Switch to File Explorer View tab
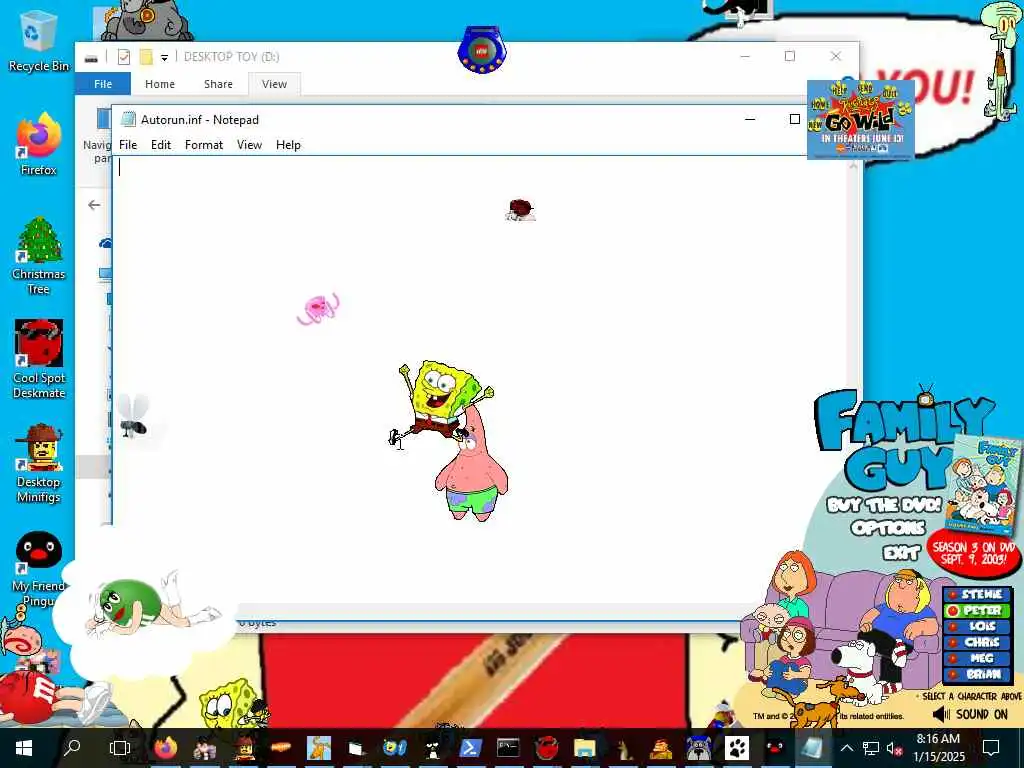 point(274,84)
